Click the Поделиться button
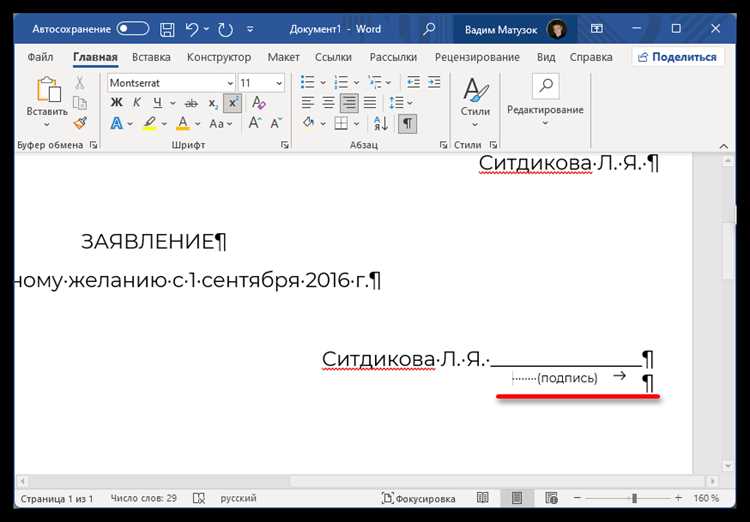The width and height of the screenshot is (750, 522). coord(677,57)
